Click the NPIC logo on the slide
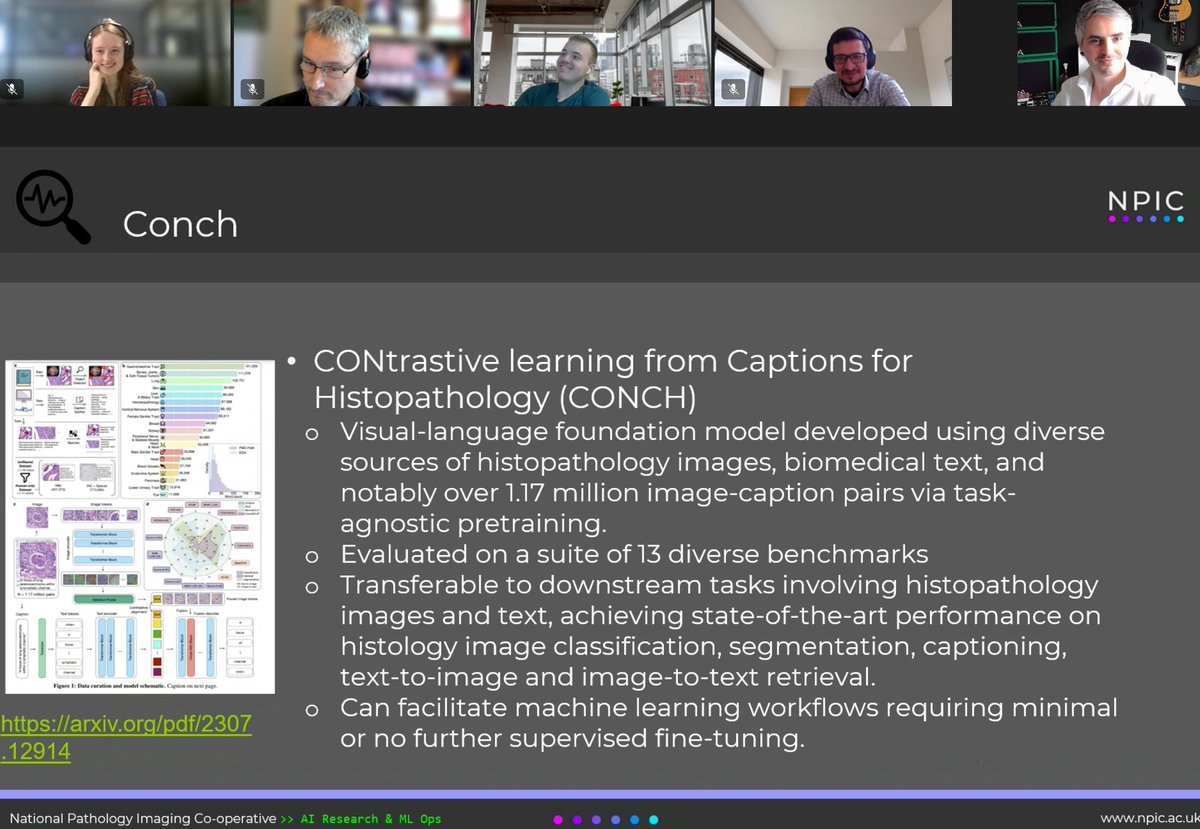 point(1146,205)
